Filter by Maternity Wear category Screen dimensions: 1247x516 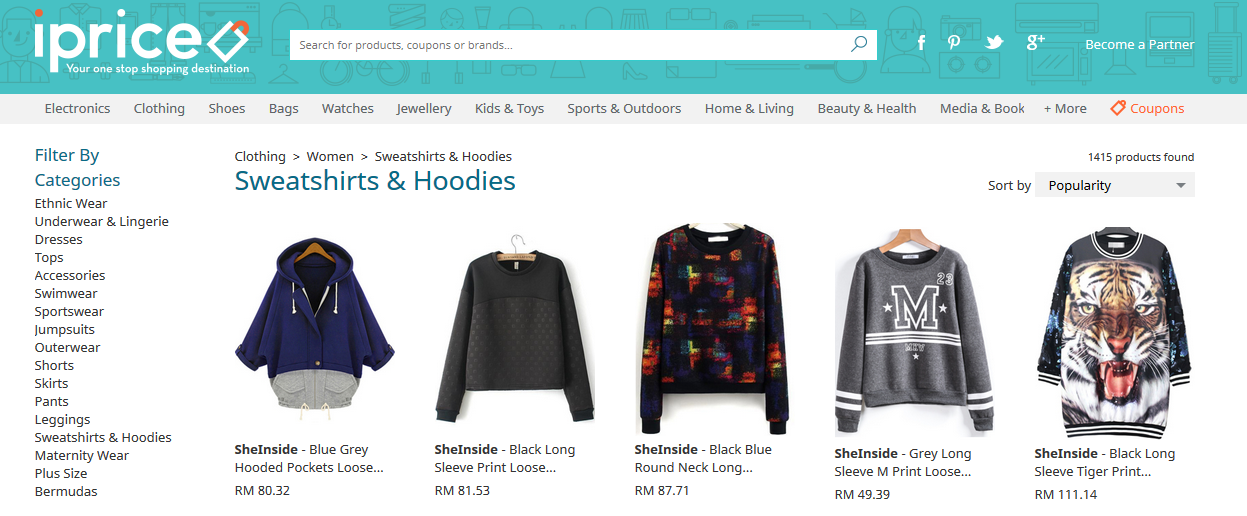tap(82, 455)
